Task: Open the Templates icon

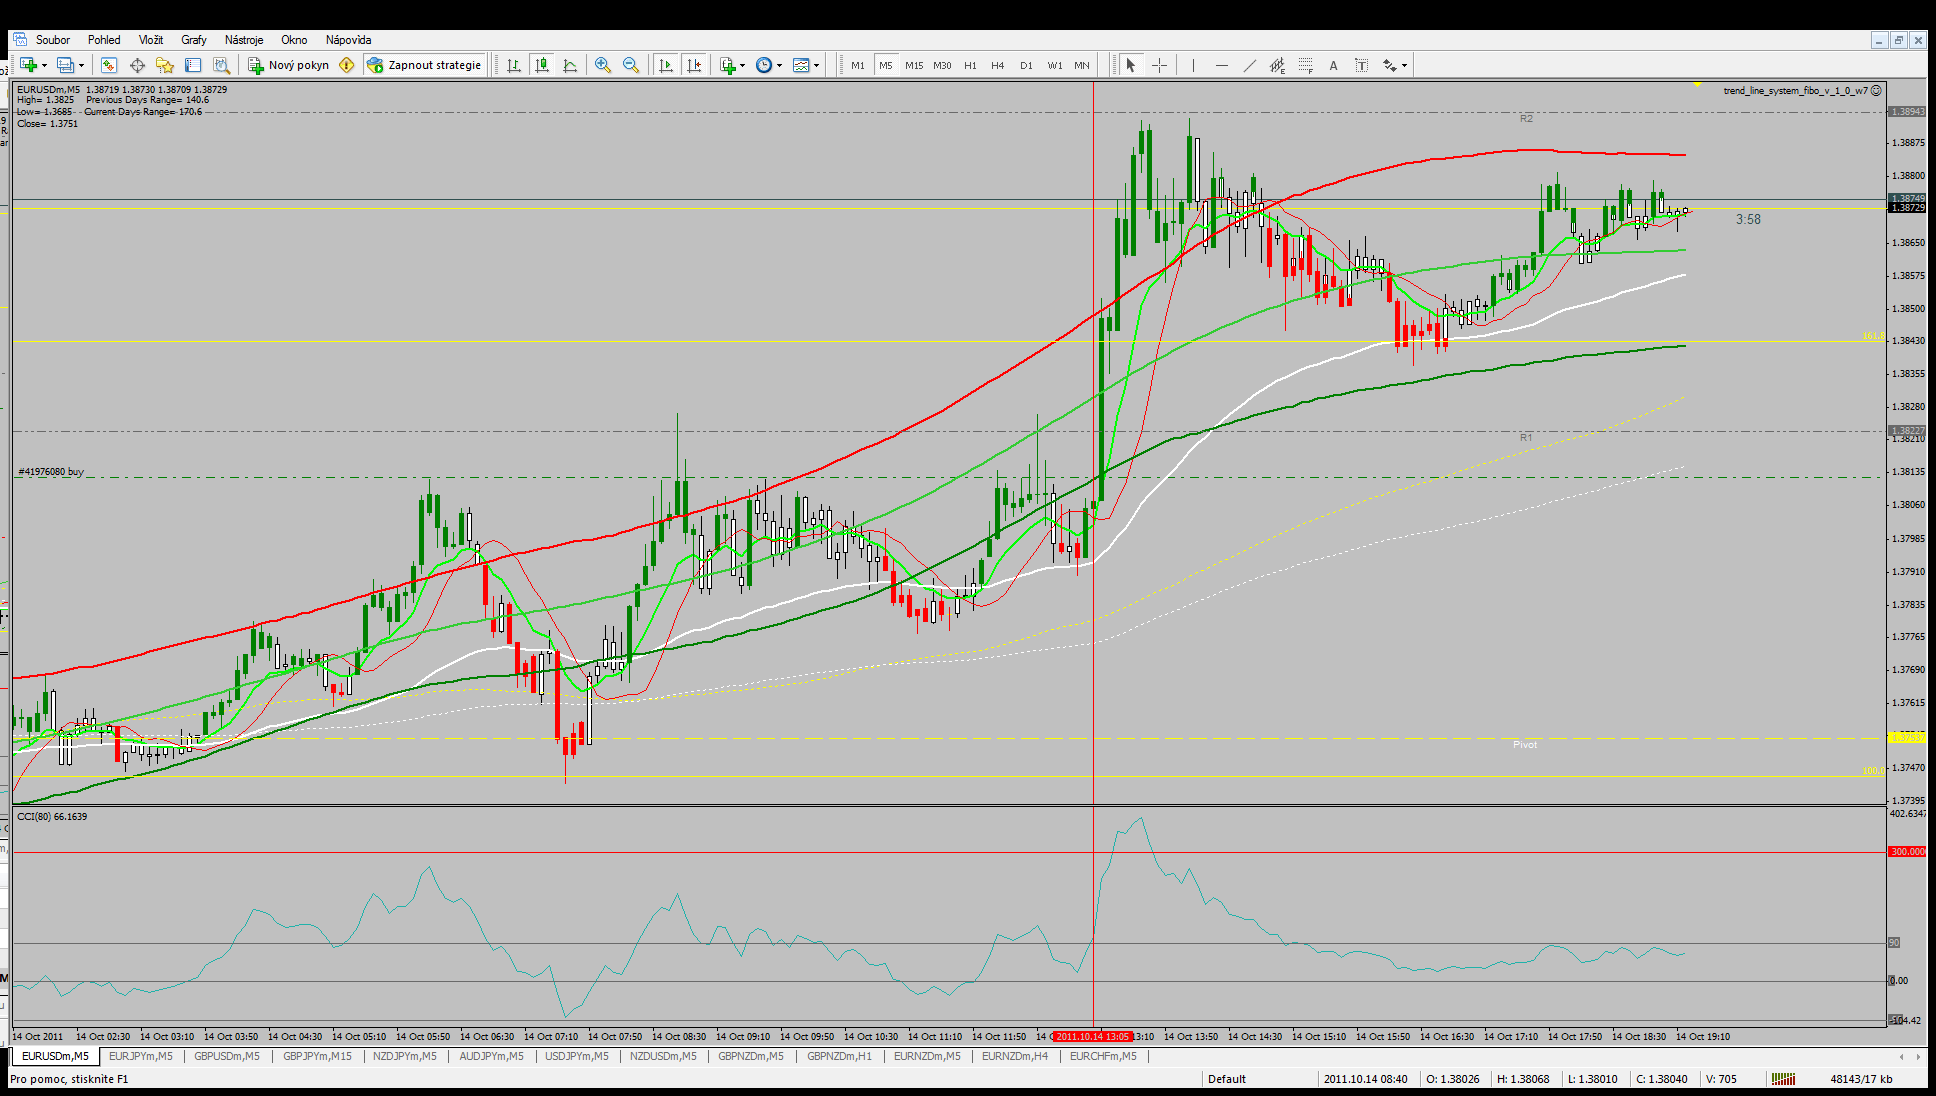Action: coord(801,65)
